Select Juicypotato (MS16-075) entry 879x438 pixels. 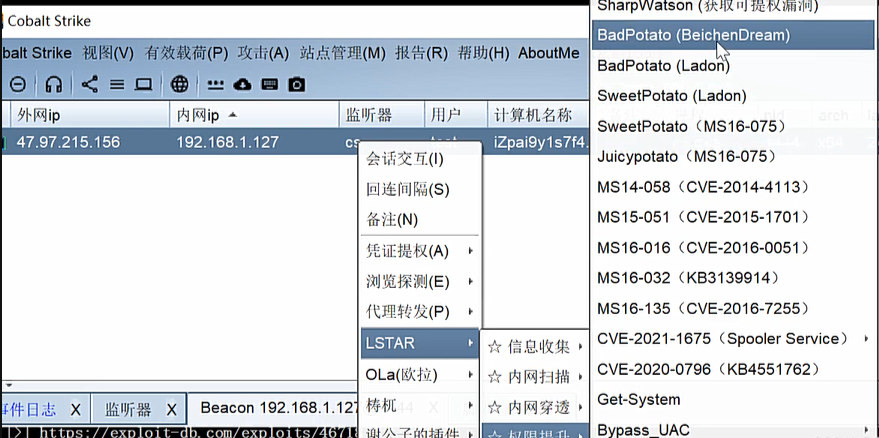(734, 156)
